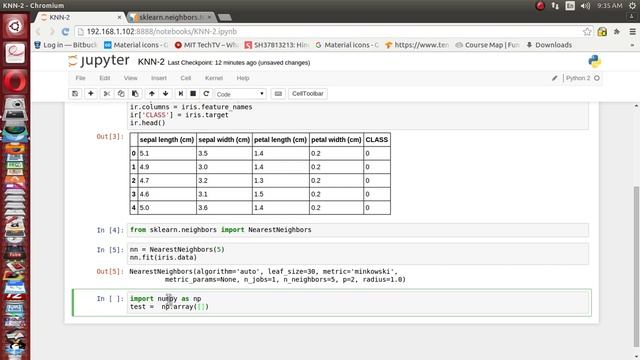Go back using the browser back arrow
This screenshot has width=640, height=360.
pos(38,31)
